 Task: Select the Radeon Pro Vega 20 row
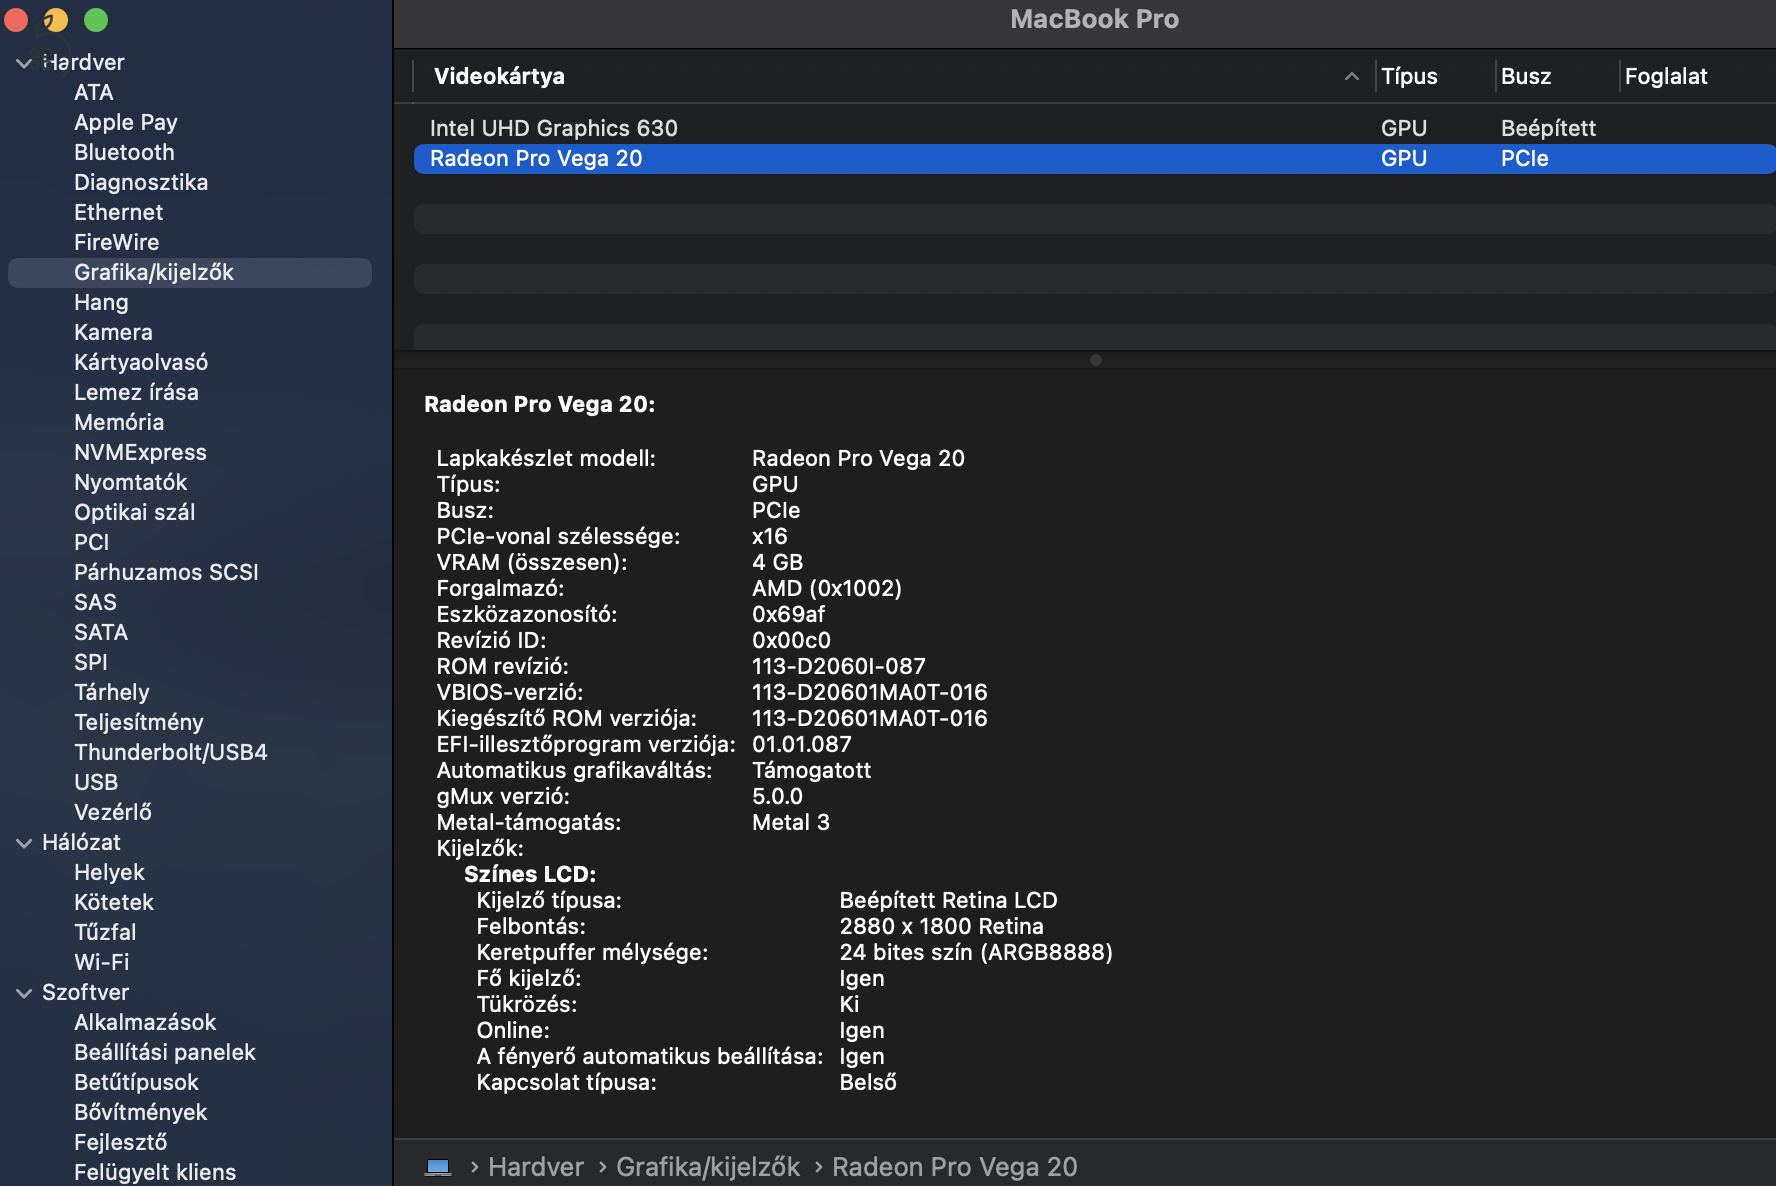(x=1095, y=159)
